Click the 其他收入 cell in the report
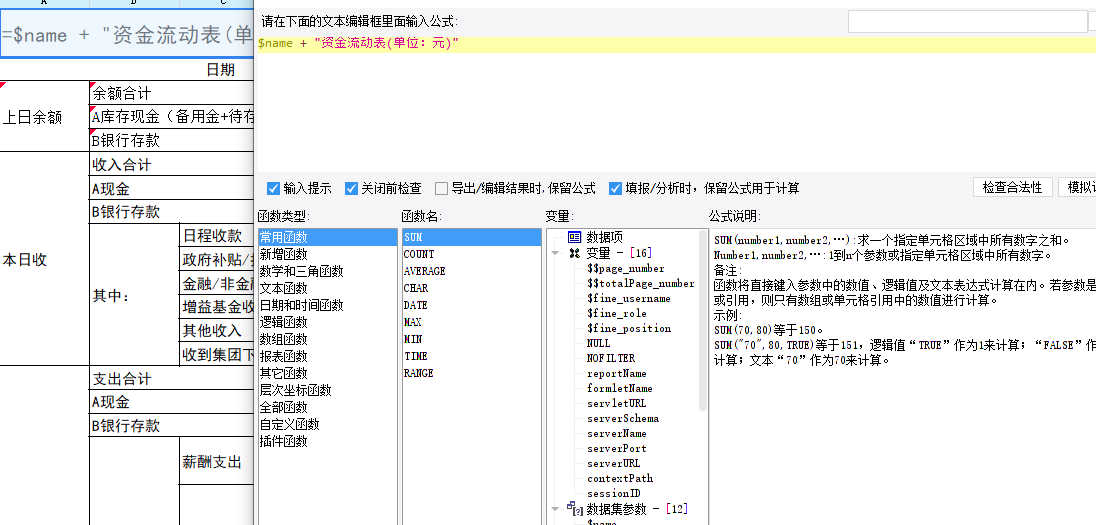Viewport: 1096px width, 525px height. [216, 331]
